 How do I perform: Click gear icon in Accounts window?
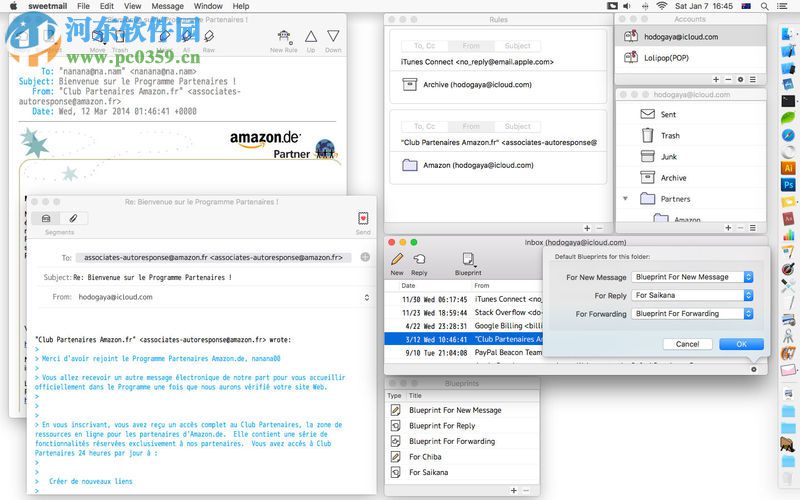740,80
